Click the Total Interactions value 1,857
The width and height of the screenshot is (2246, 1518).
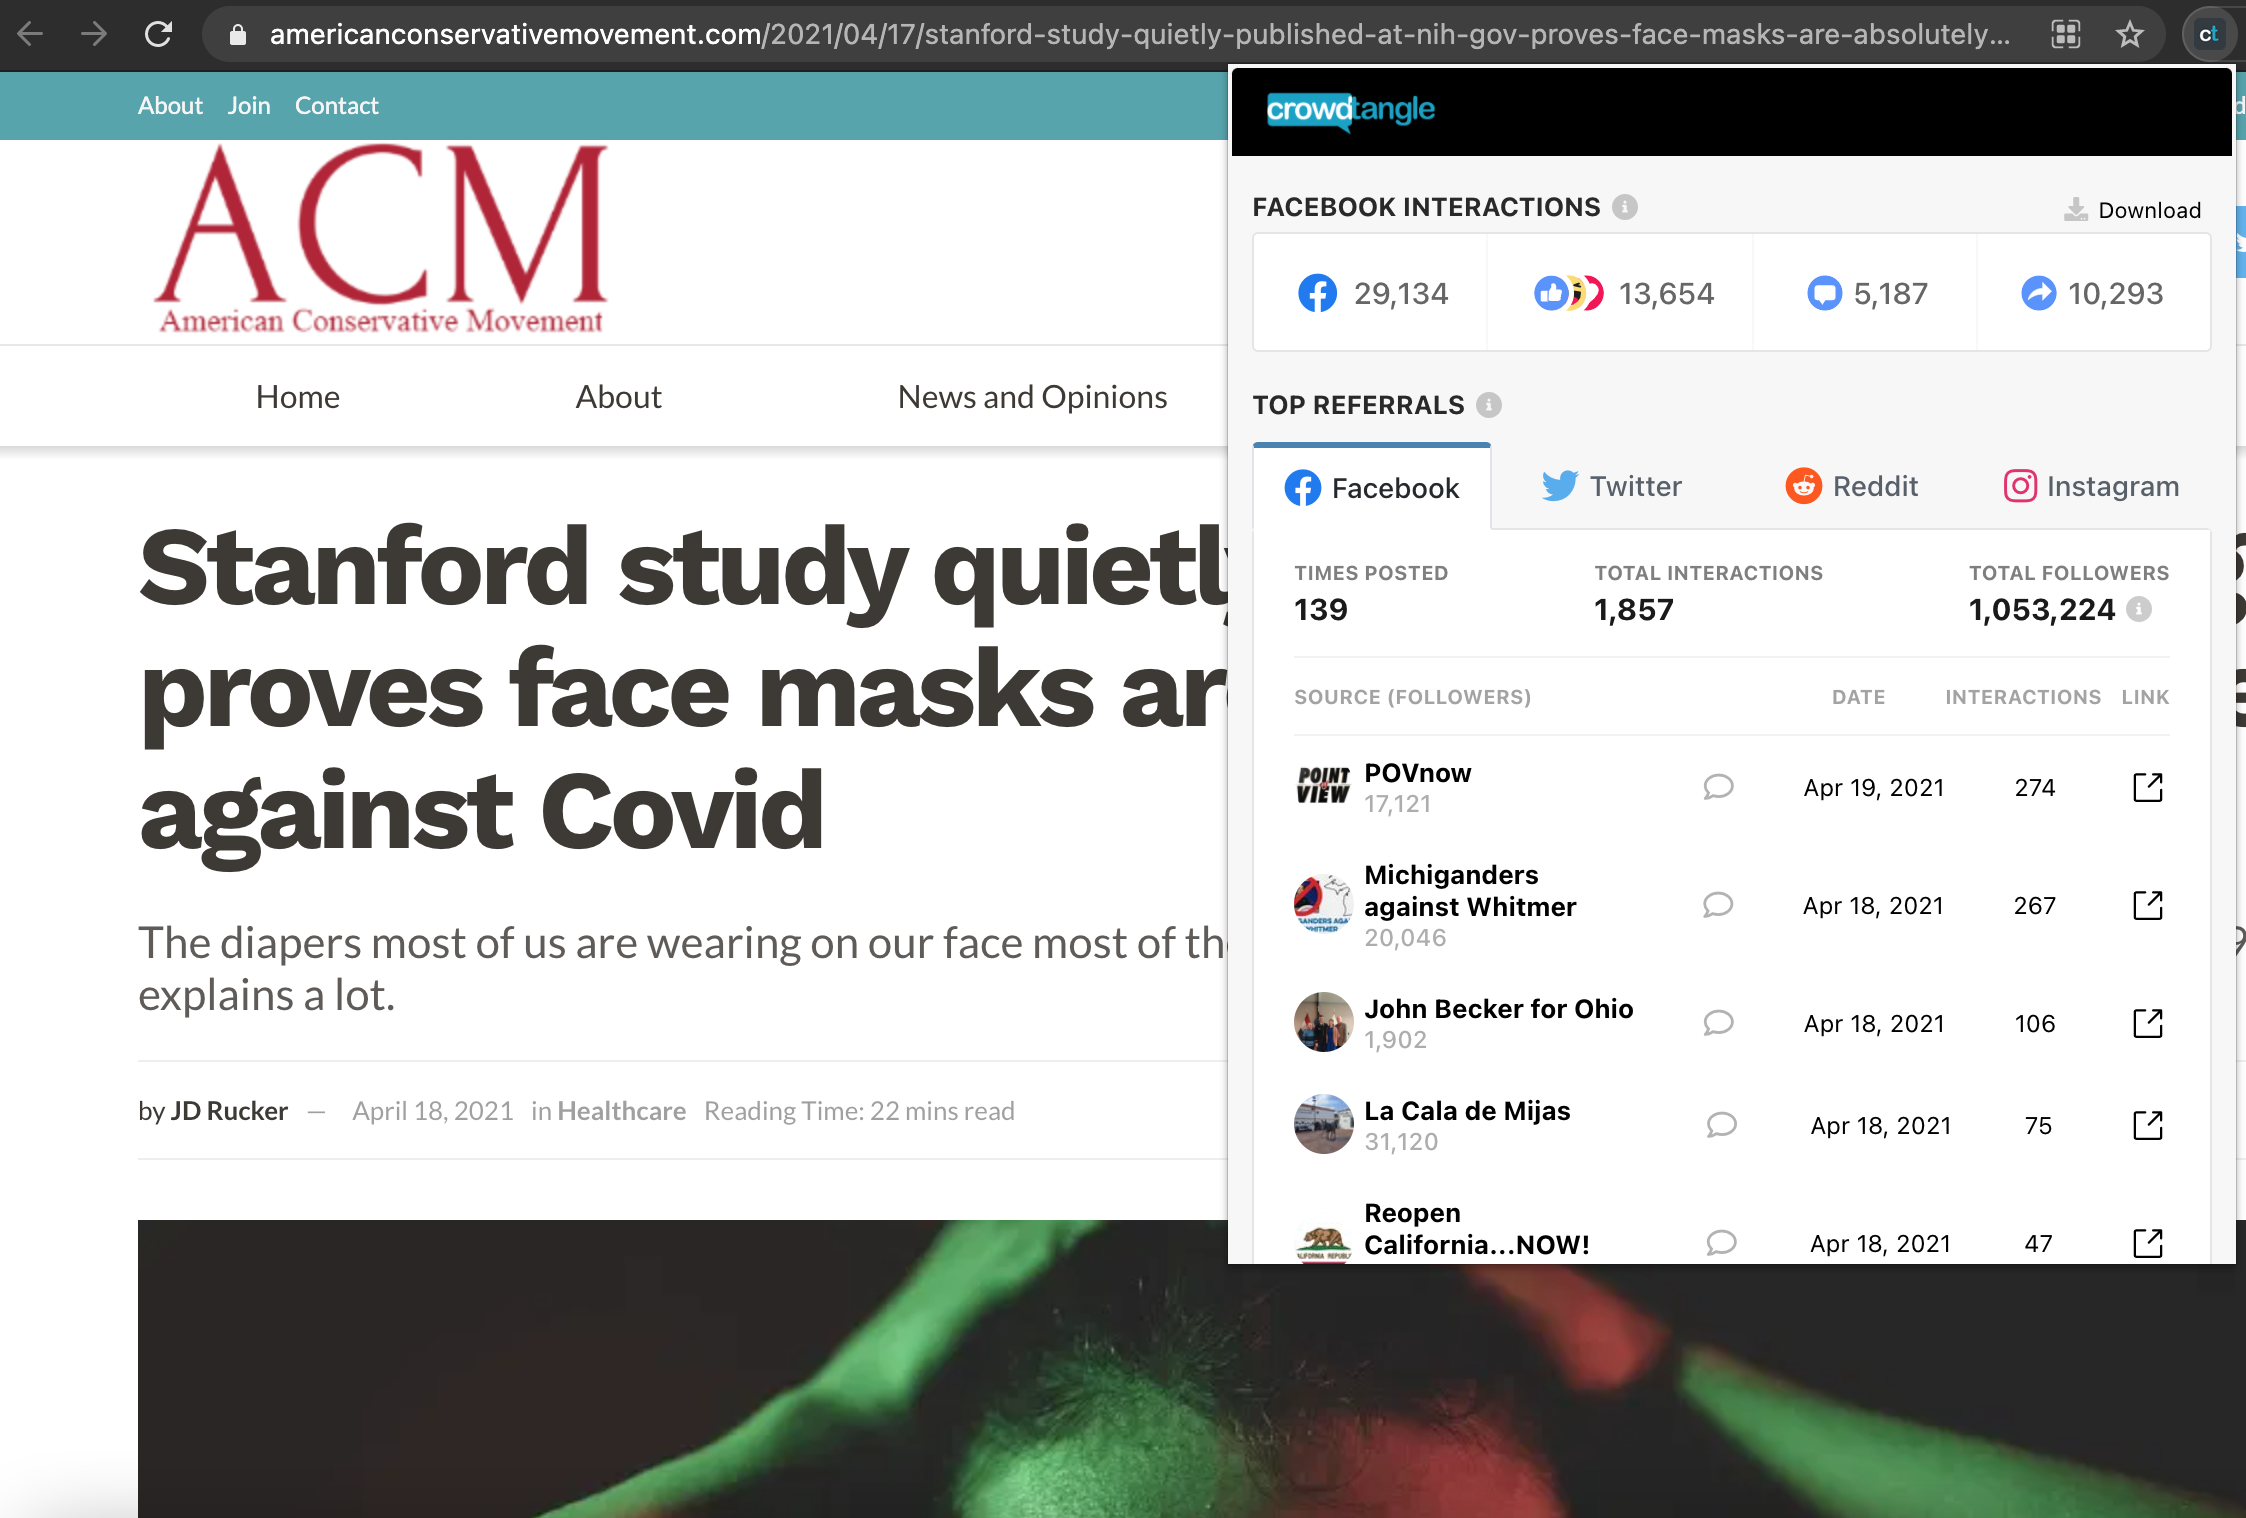(x=1633, y=610)
